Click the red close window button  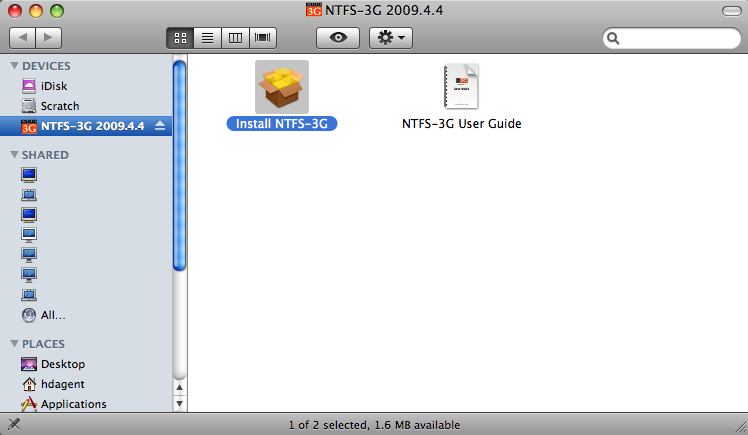pos(15,10)
